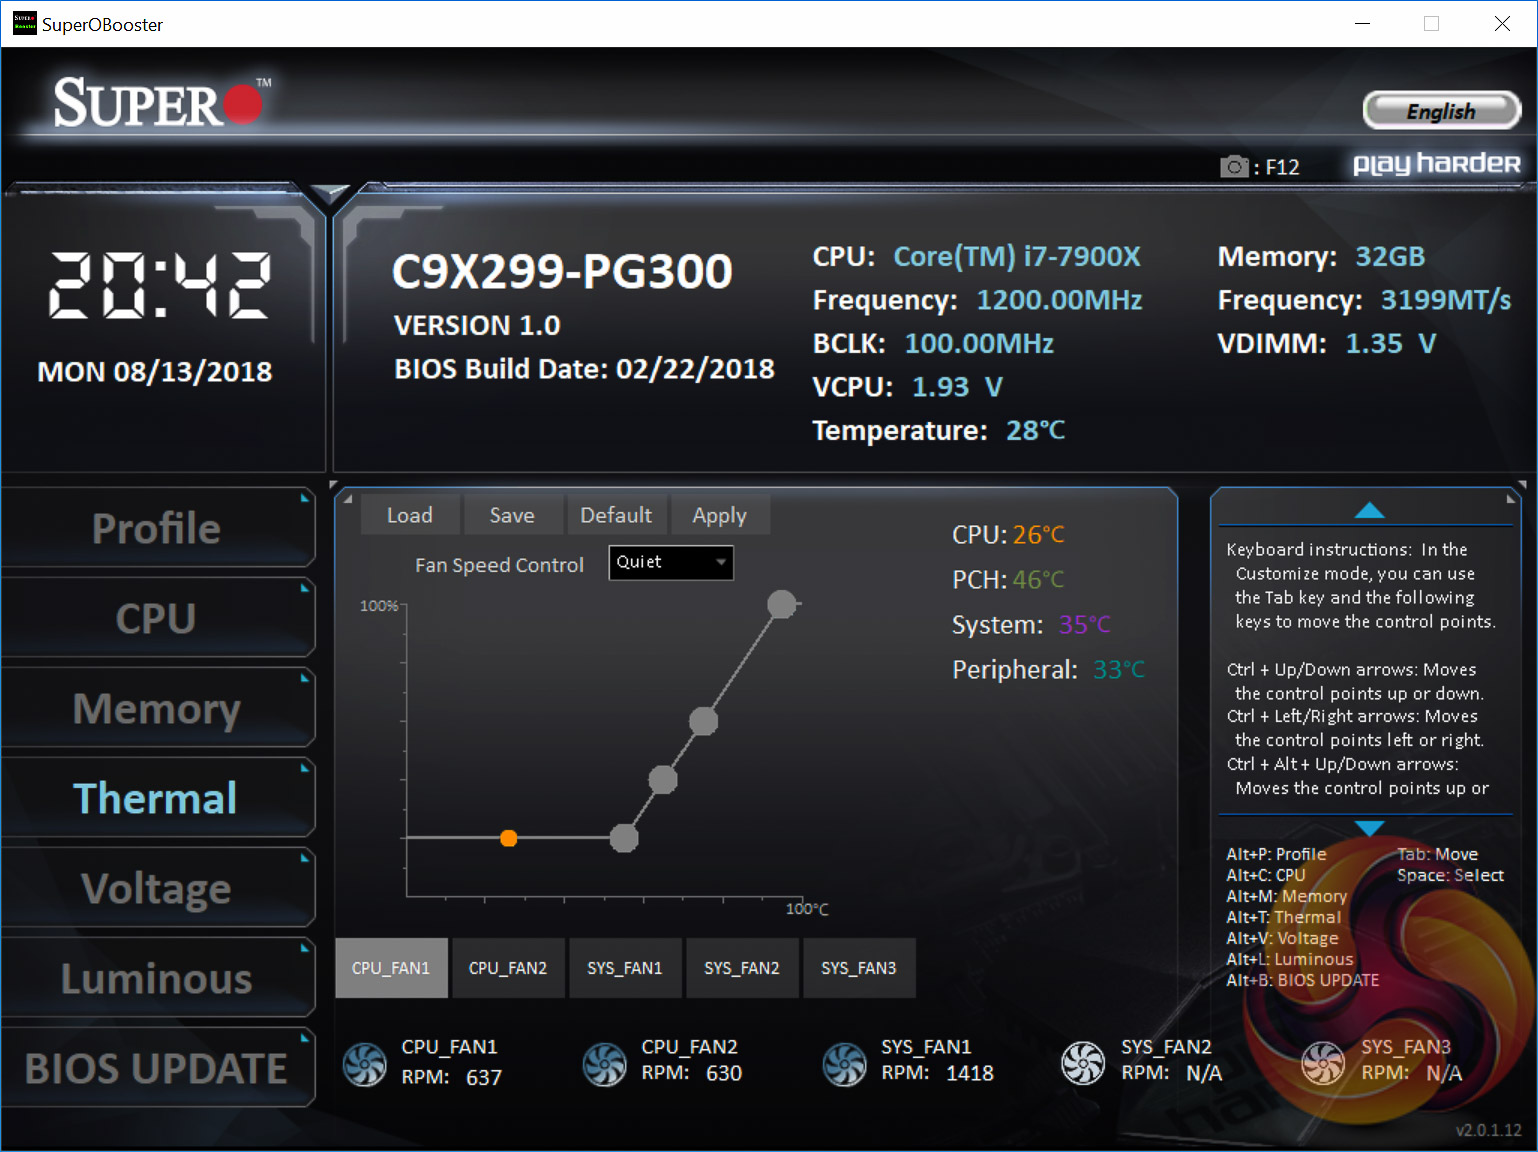
Task: Go to the Memory section
Action: (157, 708)
